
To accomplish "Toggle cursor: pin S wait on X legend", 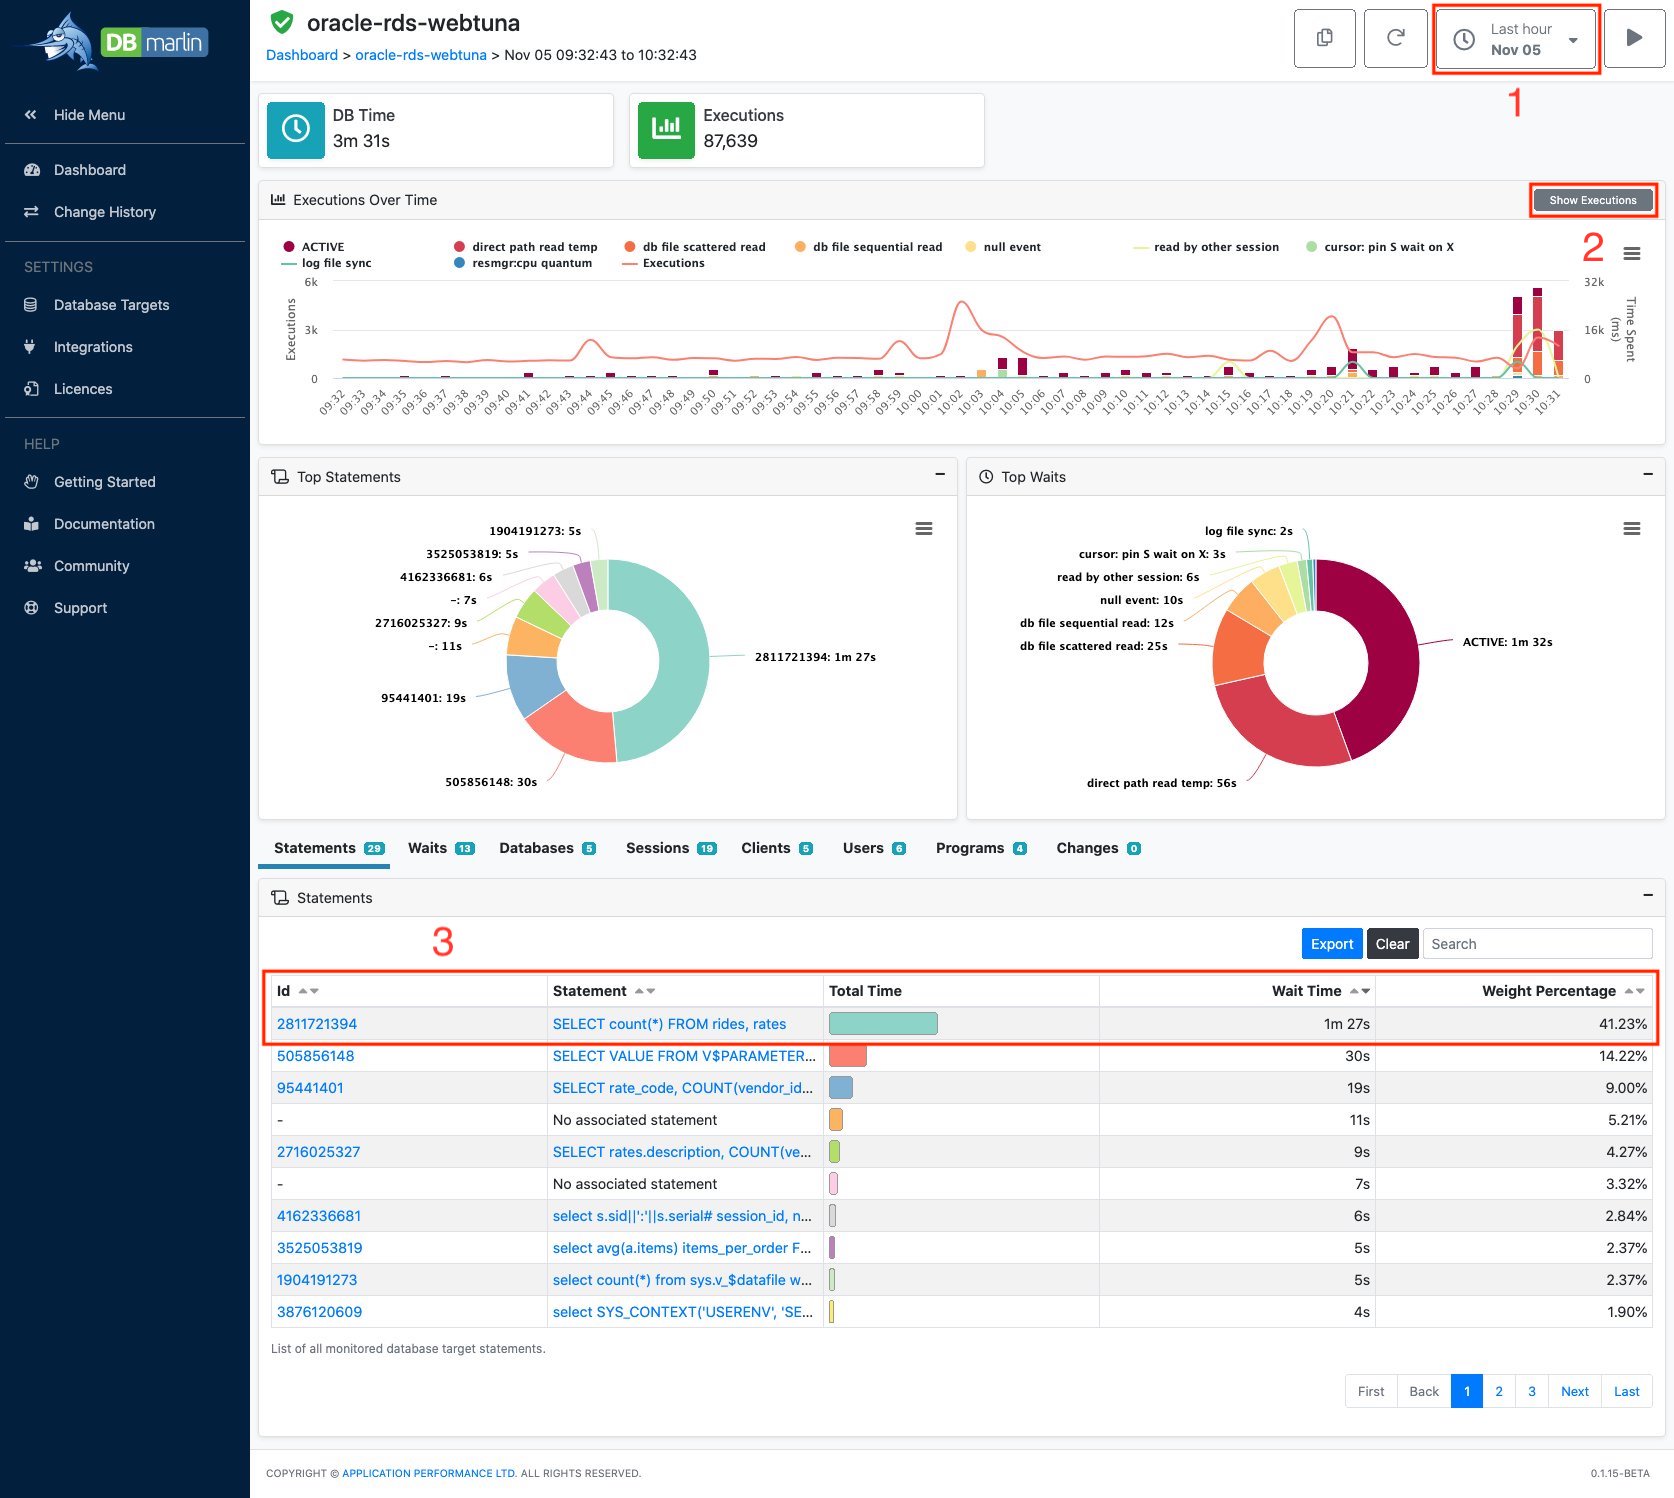I will click(1380, 247).
